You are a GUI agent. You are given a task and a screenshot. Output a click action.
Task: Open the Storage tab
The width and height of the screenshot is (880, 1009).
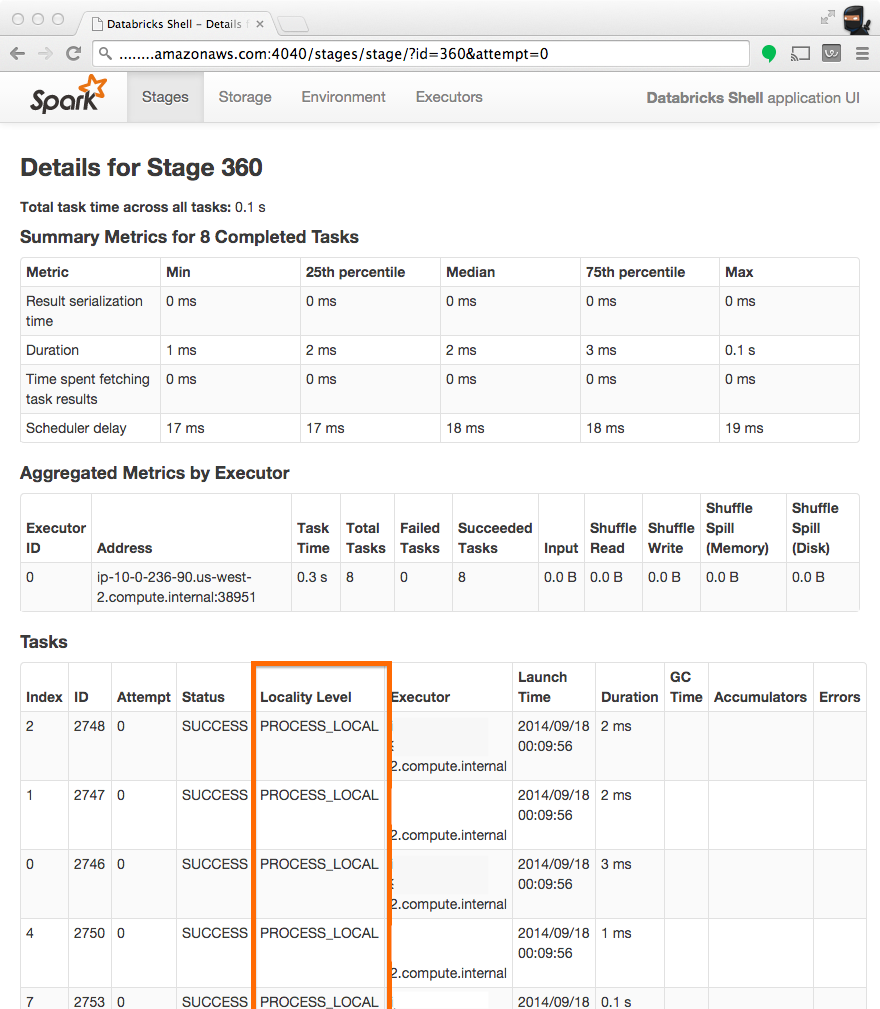coord(245,97)
